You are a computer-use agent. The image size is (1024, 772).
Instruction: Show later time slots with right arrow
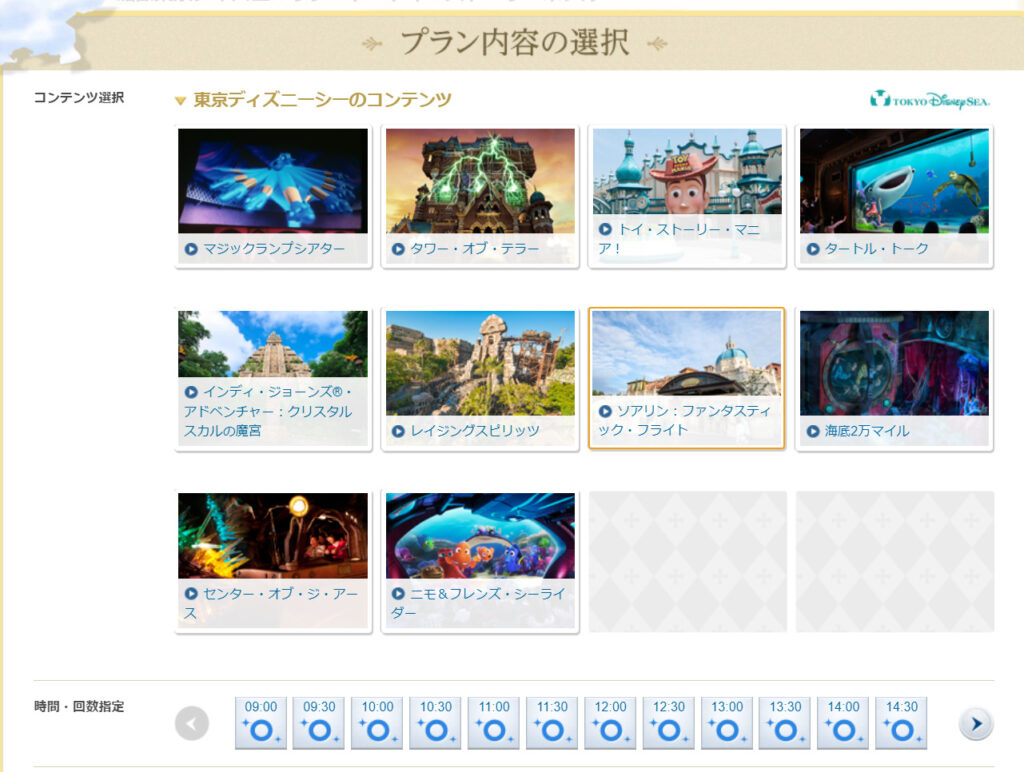pyautogui.click(x=976, y=724)
